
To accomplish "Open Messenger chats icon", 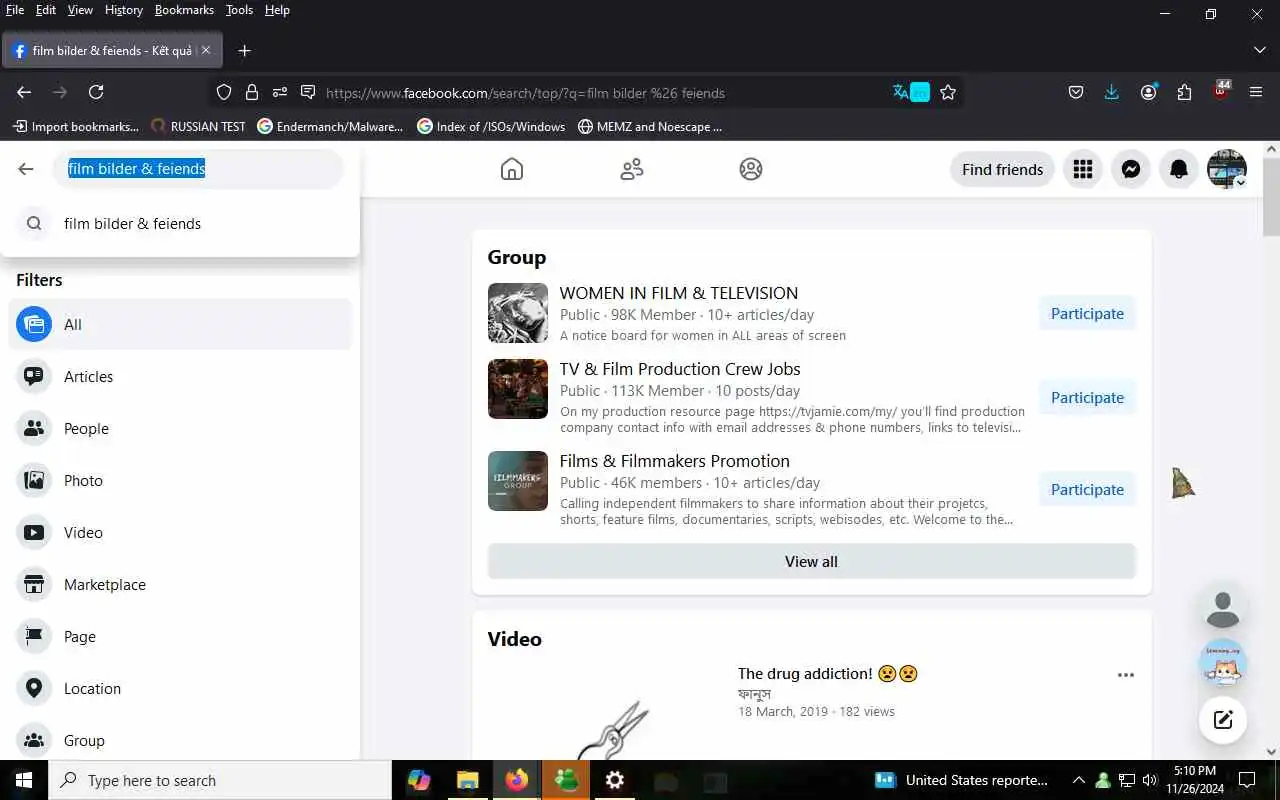I will [1131, 169].
